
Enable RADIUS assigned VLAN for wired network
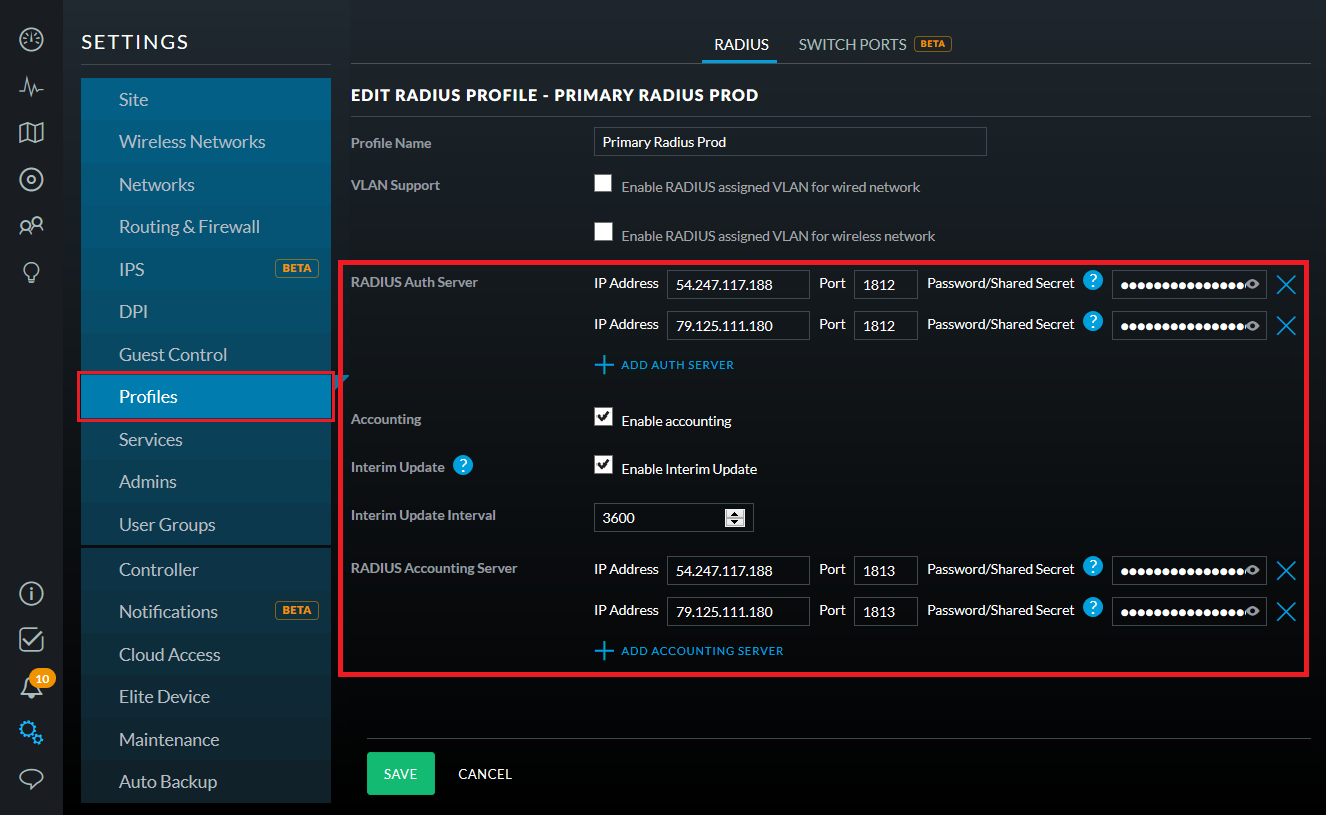point(603,183)
